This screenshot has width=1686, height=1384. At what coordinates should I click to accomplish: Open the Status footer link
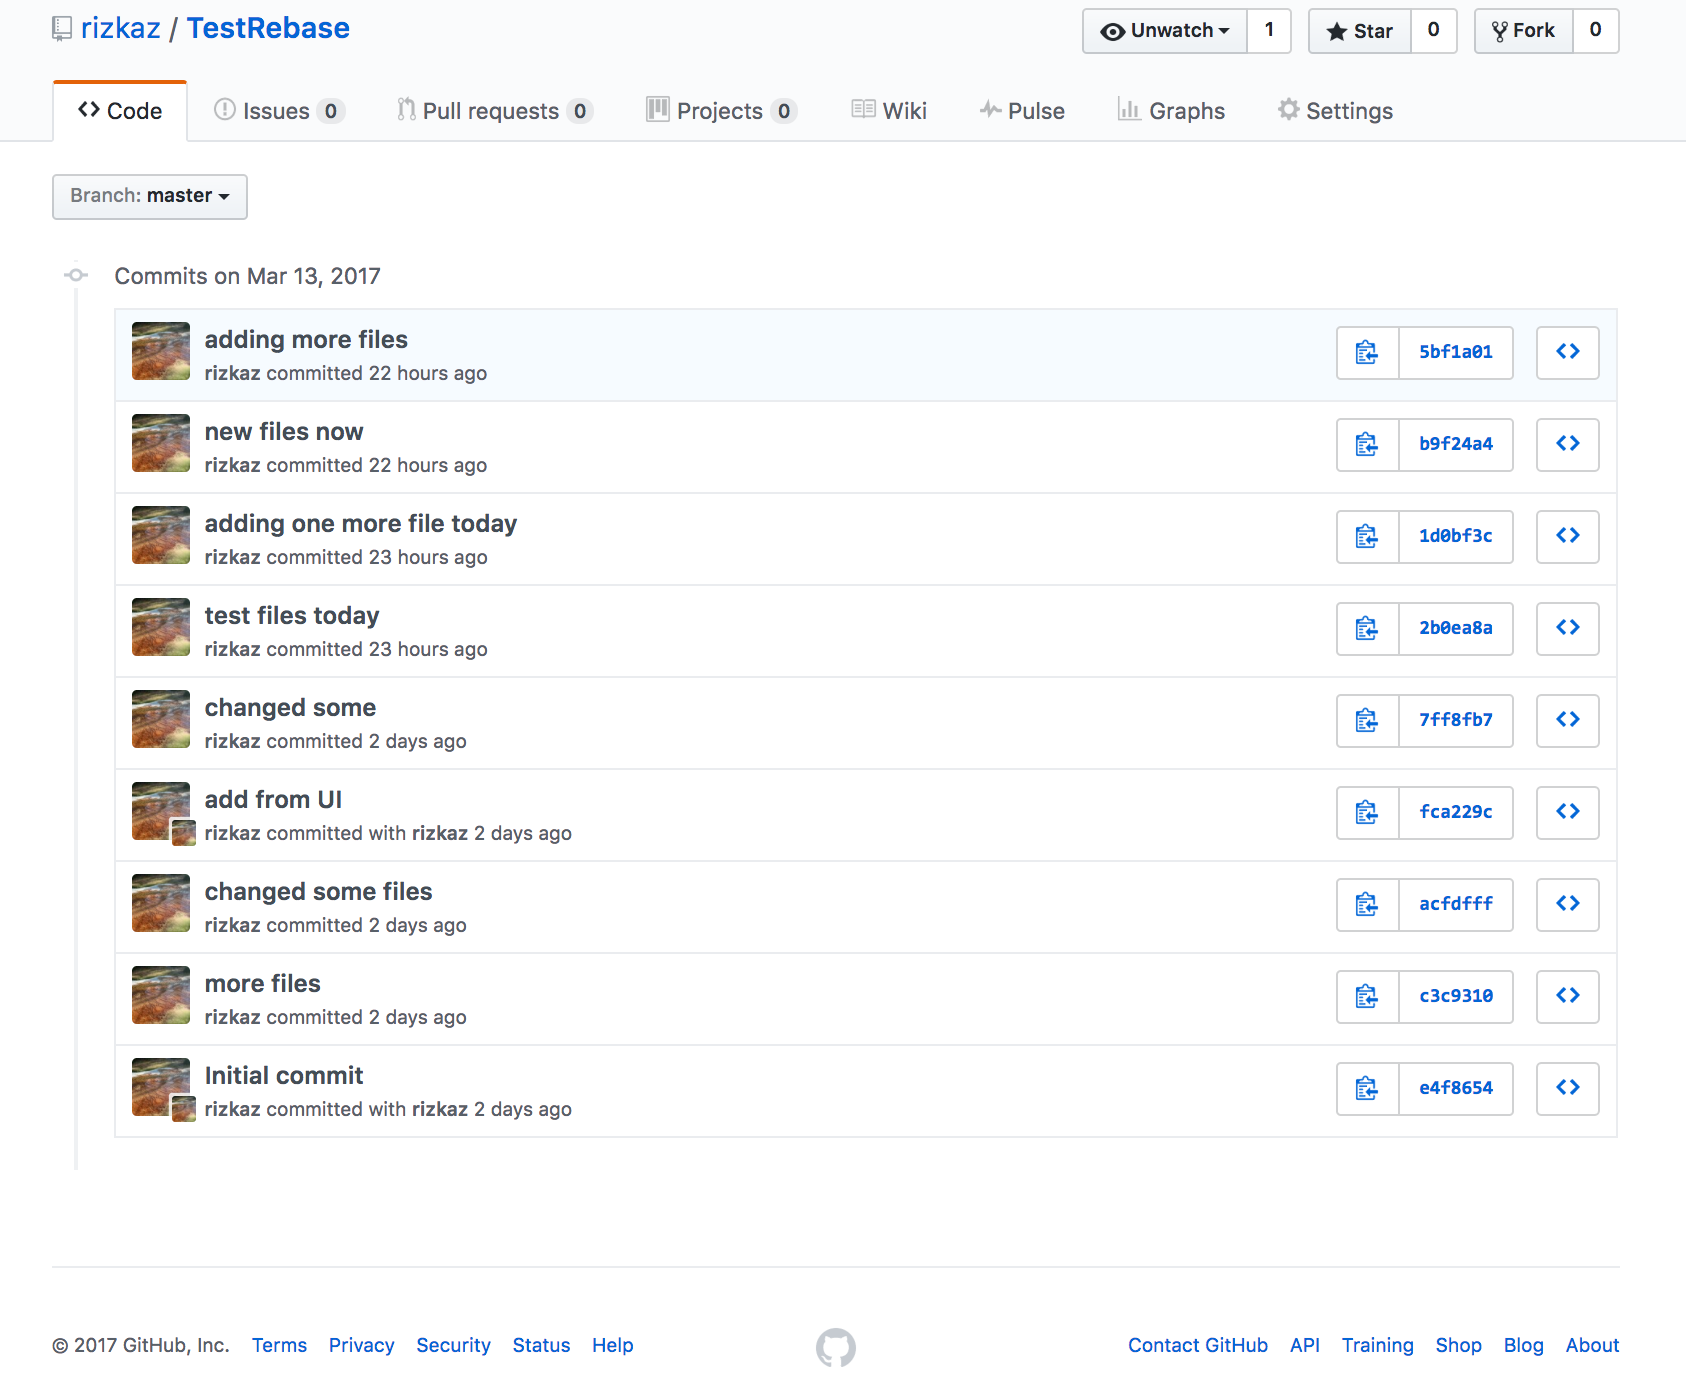(x=541, y=1346)
